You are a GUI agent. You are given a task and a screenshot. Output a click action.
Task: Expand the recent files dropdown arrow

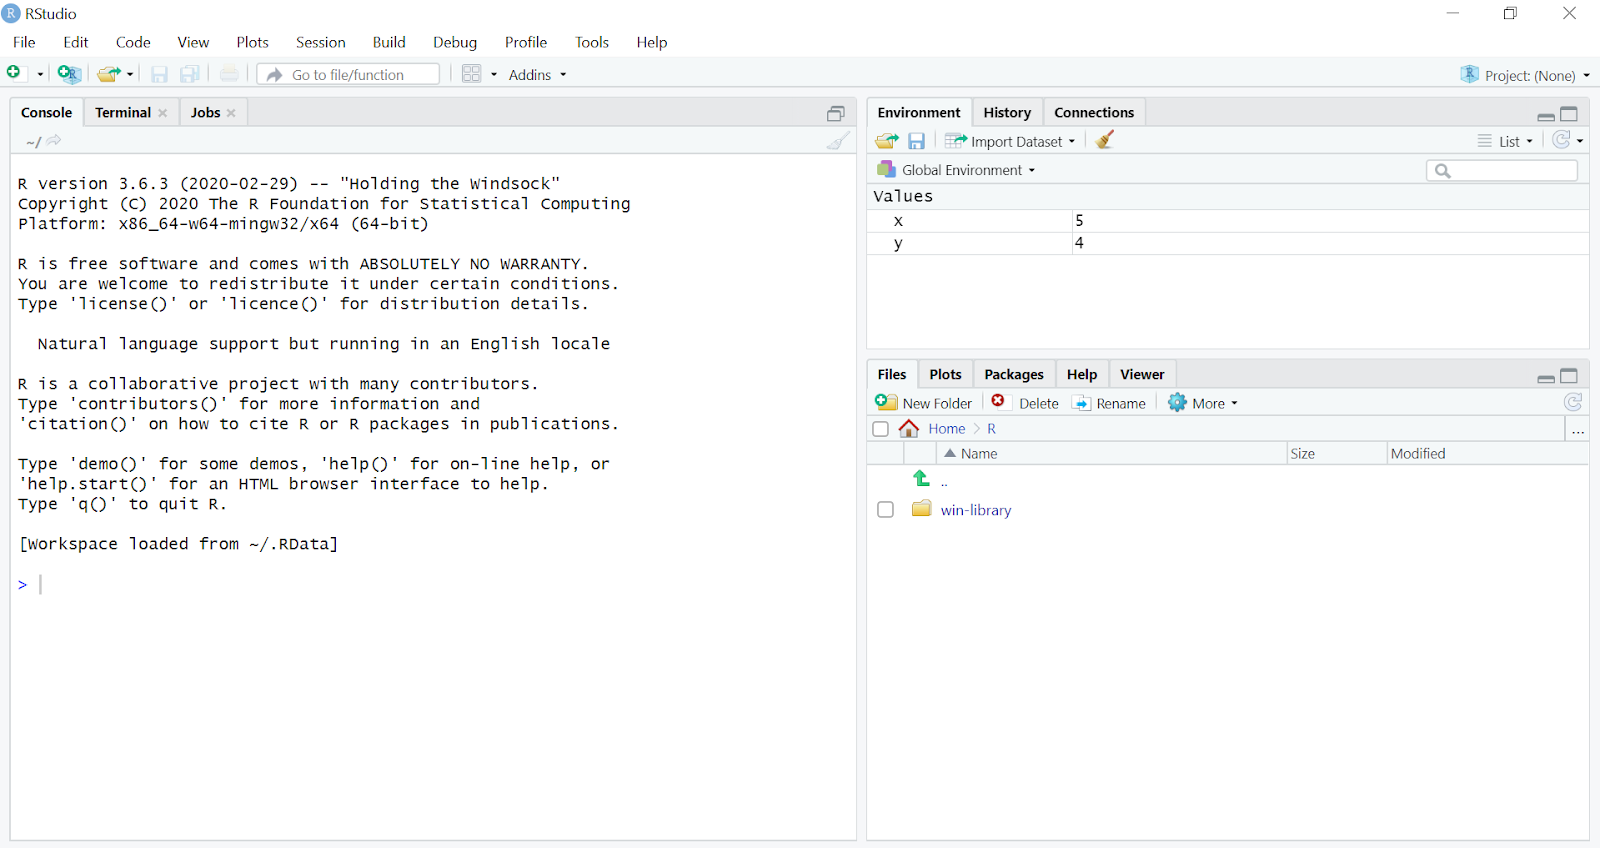click(x=130, y=74)
